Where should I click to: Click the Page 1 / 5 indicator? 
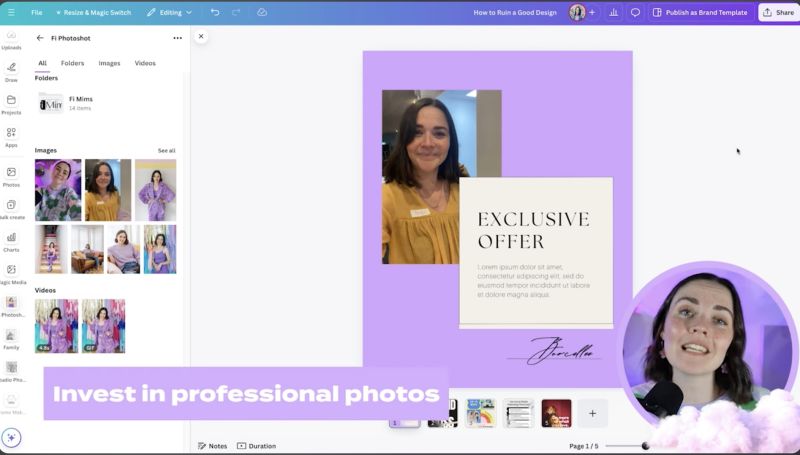tap(584, 446)
